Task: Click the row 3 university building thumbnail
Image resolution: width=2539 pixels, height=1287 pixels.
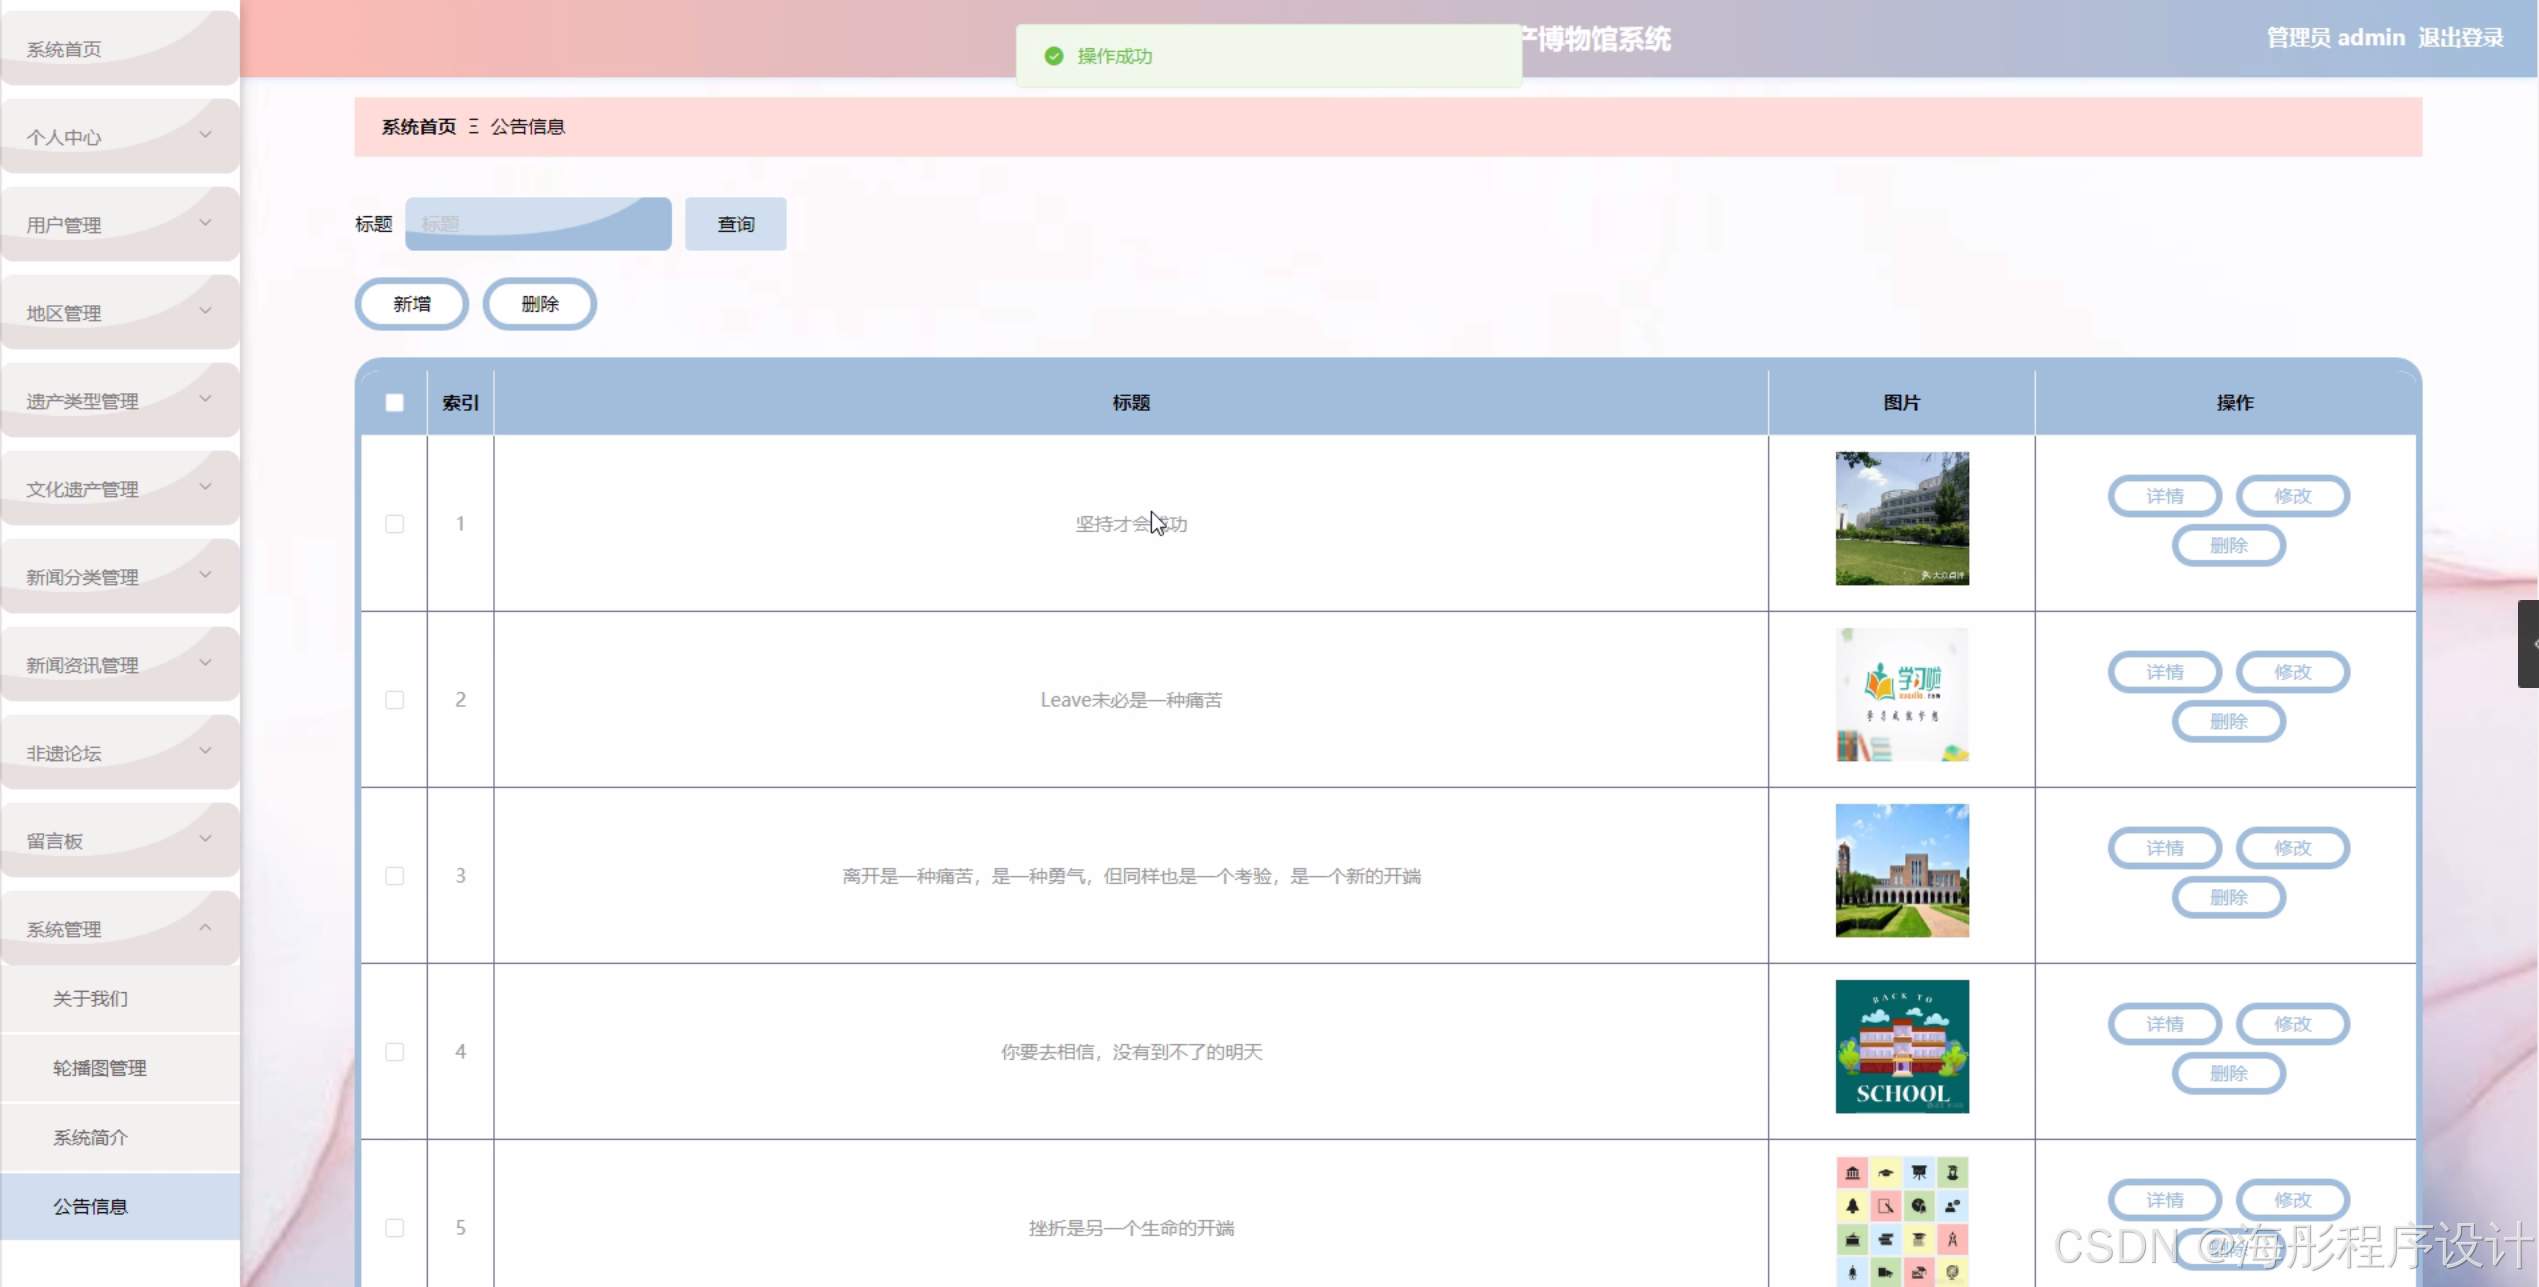Action: tap(1901, 870)
